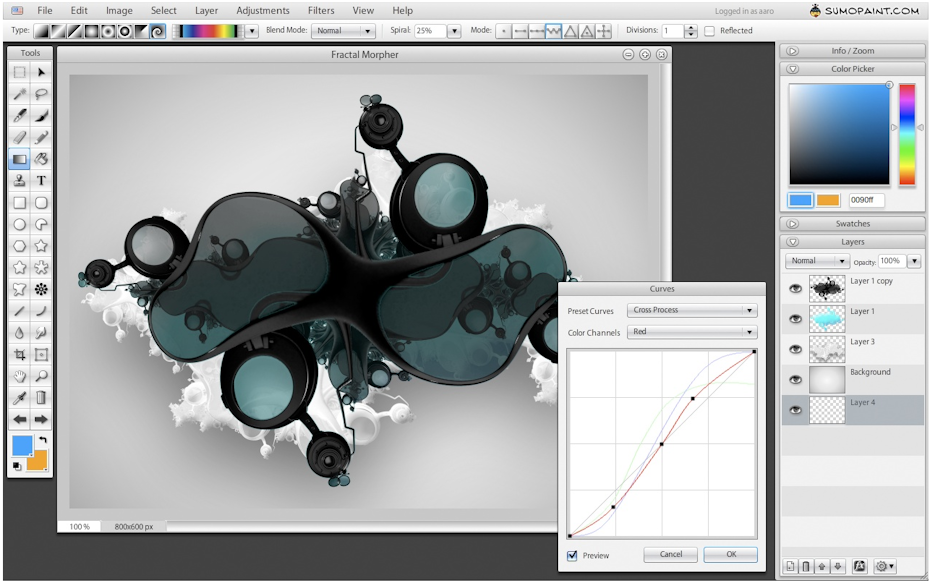
Task: Pick the Lasso tool
Action: click(x=40, y=93)
